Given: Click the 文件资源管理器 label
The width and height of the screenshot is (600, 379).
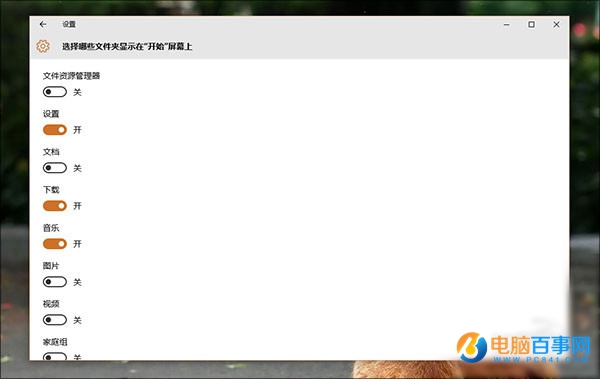Looking at the screenshot, I should pos(71,76).
